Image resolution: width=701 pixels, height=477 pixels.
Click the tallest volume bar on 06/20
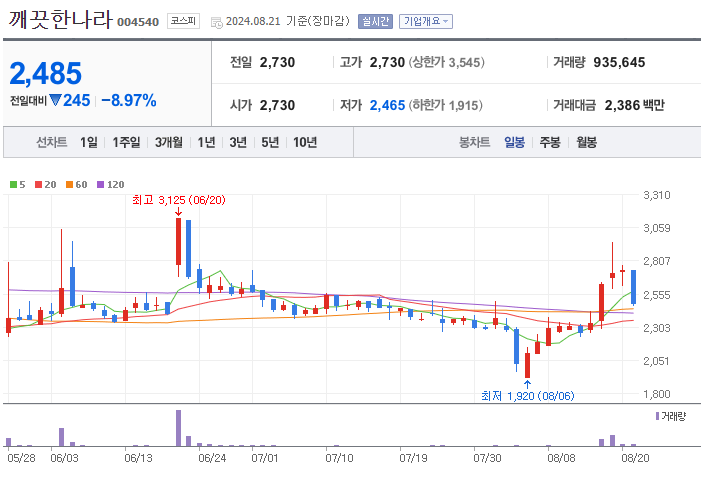click(178, 428)
